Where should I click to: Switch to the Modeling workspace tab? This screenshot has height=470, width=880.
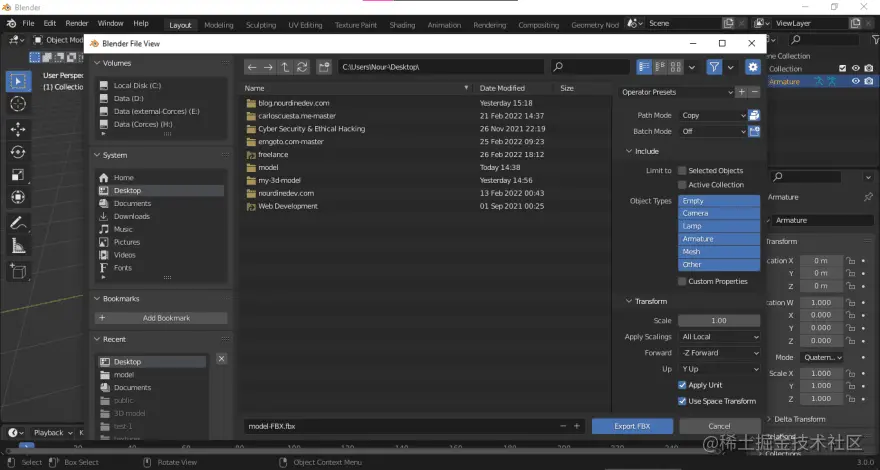(219, 25)
